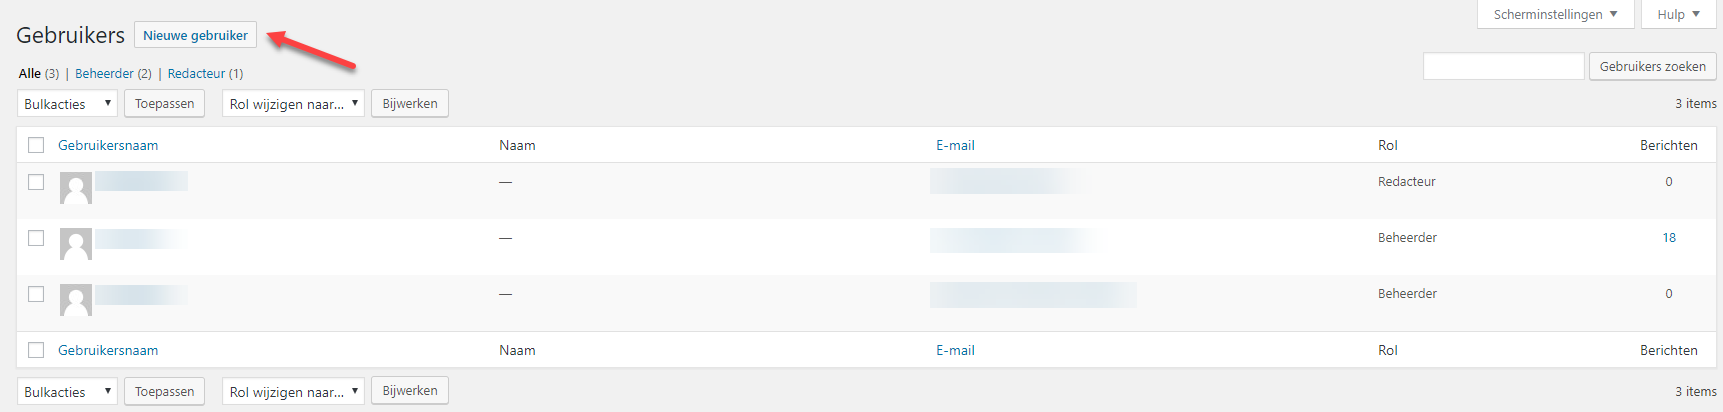Toggle the select-all checkbox in table footer
The width and height of the screenshot is (1723, 412).
point(36,350)
